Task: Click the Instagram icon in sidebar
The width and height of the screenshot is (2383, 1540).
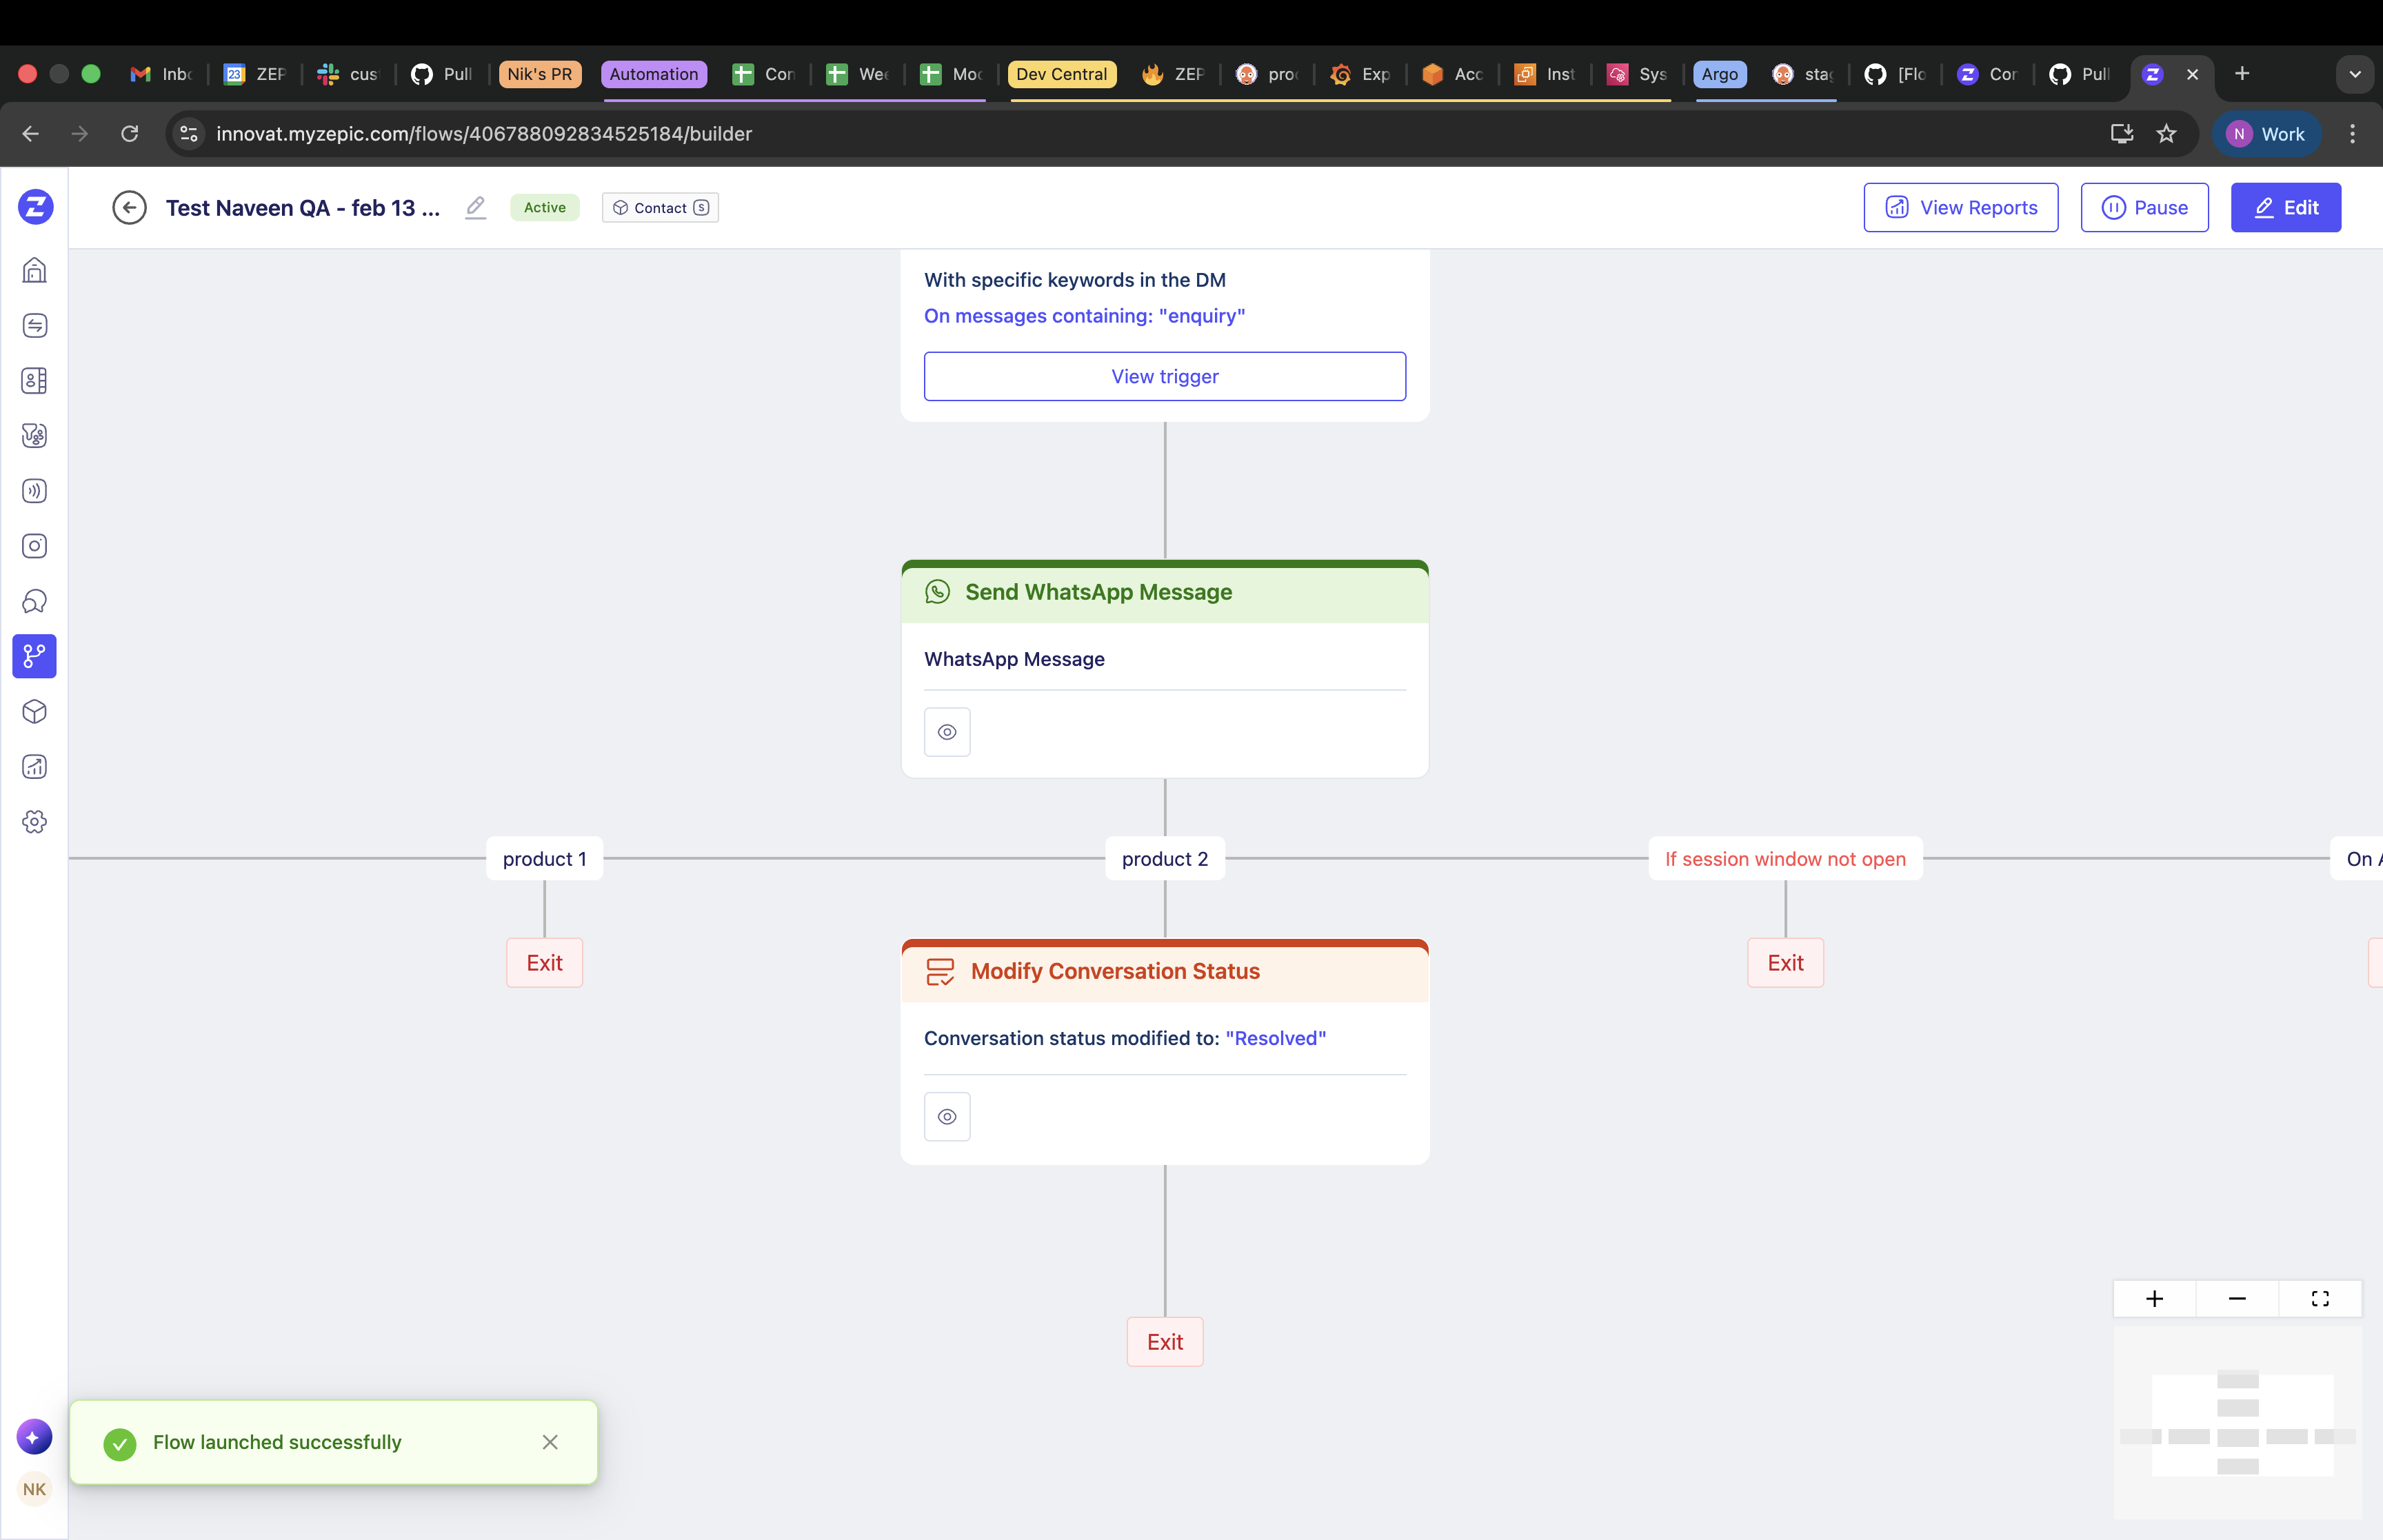Action: 34,546
